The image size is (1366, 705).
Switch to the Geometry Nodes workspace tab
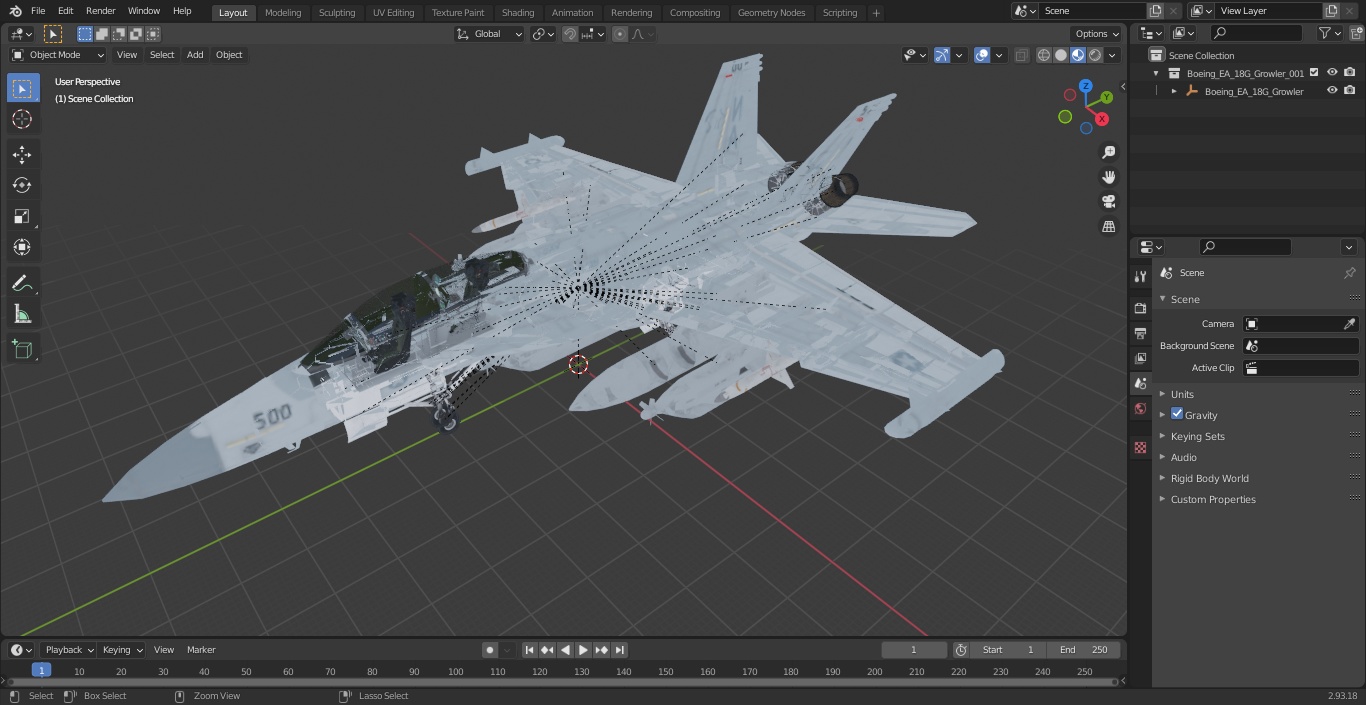tap(771, 12)
